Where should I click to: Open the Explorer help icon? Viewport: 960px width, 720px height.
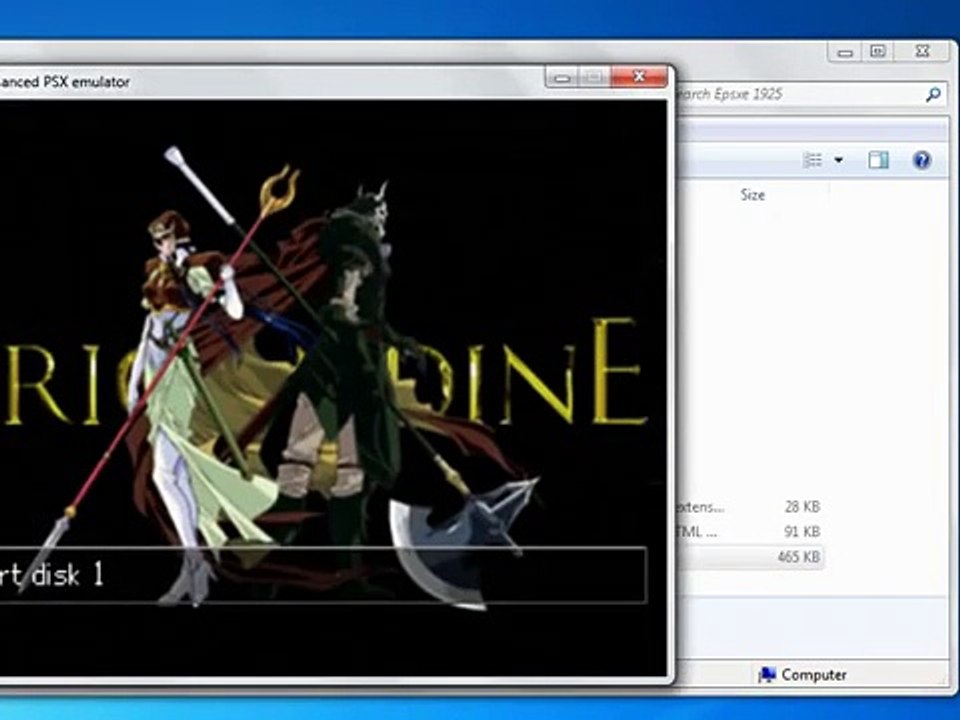(x=921, y=160)
